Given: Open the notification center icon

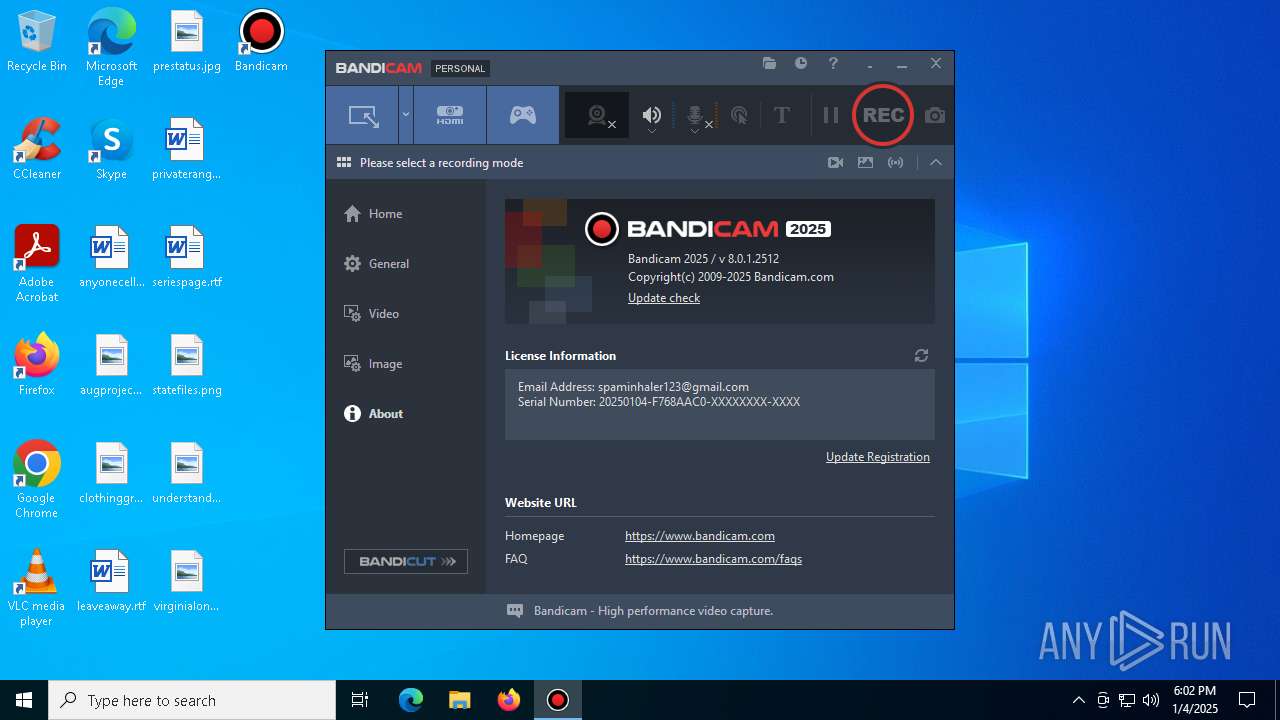Looking at the screenshot, I should click(x=1247, y=700).
